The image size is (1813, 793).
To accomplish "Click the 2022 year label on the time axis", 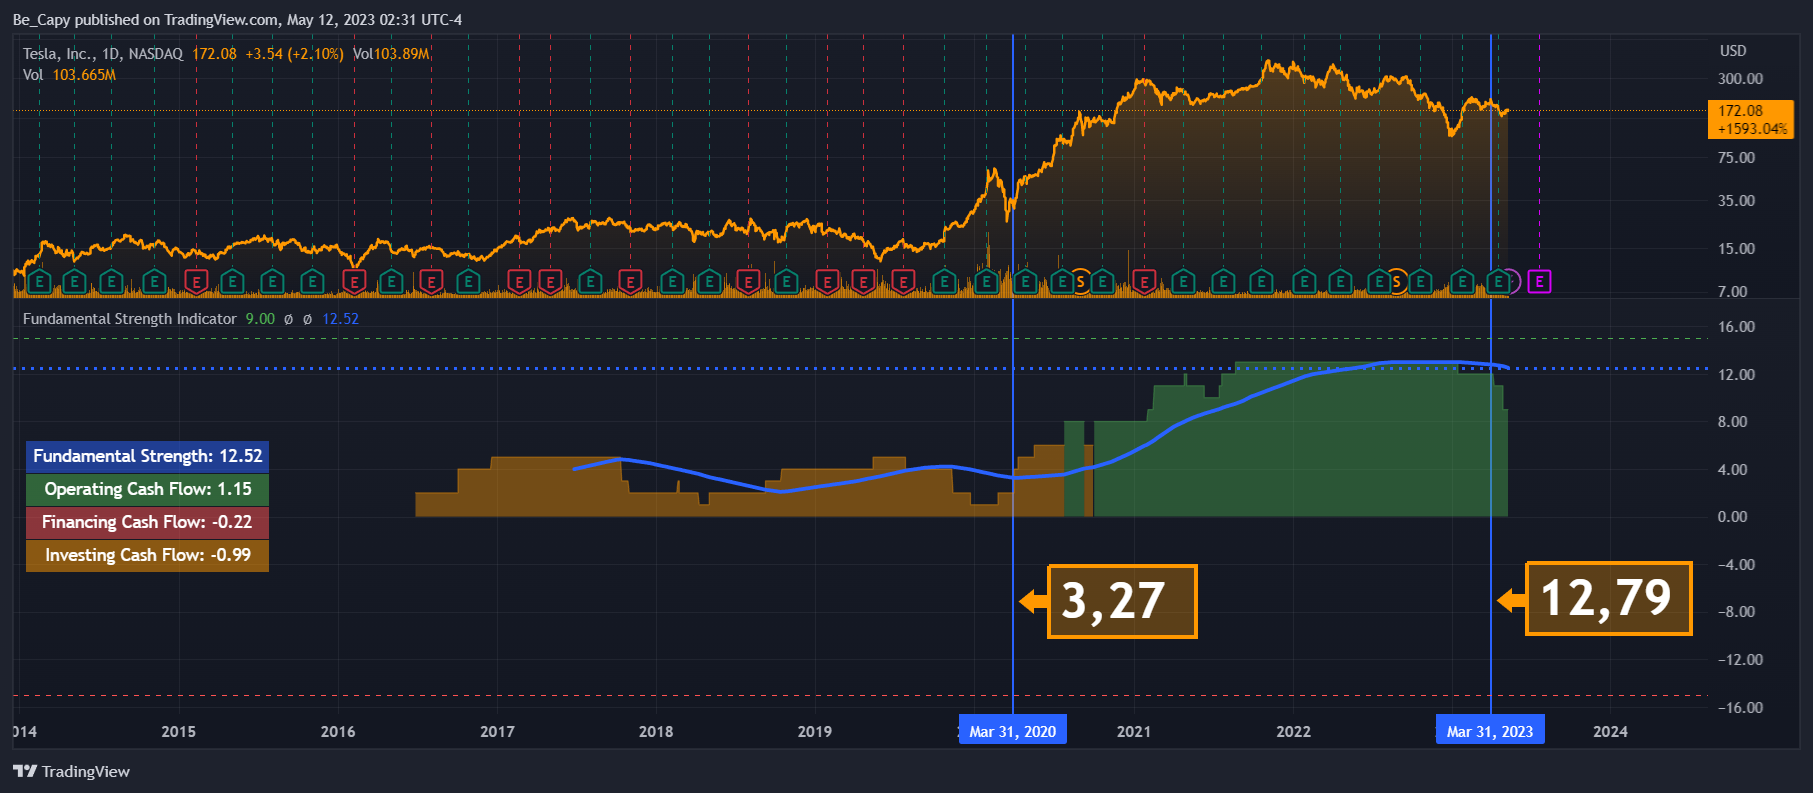I will click(1293, 732).
